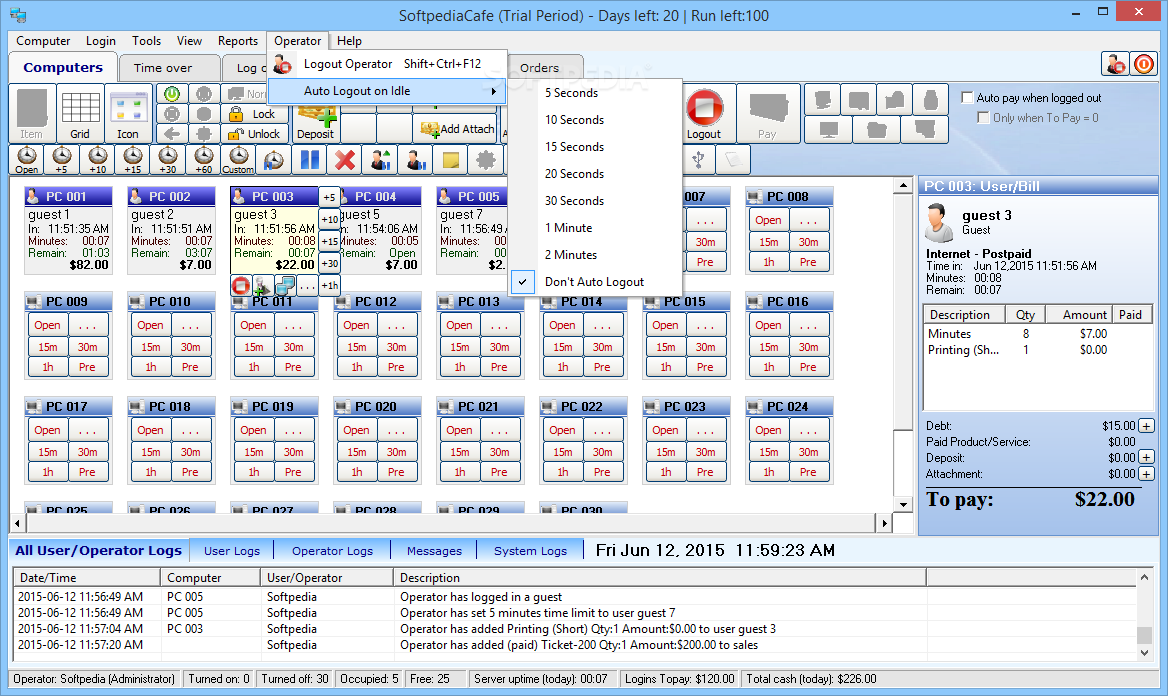
Task: Choose 10 Seconds auto logout
Action: [x=594, y=119]
